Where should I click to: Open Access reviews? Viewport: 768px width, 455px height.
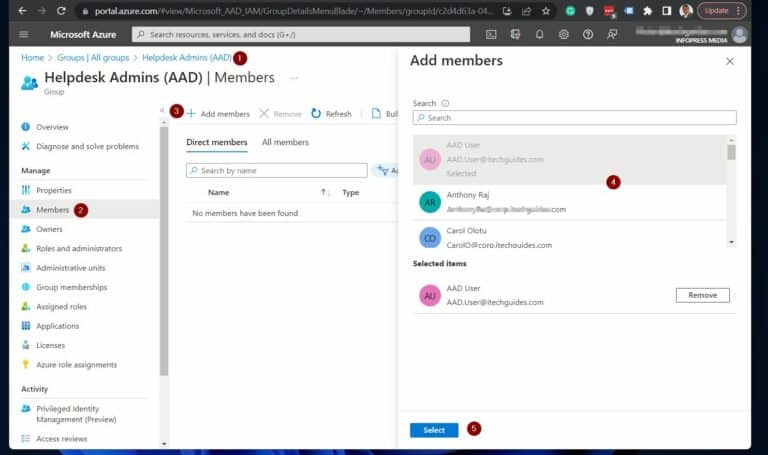(x=61, y=439)
